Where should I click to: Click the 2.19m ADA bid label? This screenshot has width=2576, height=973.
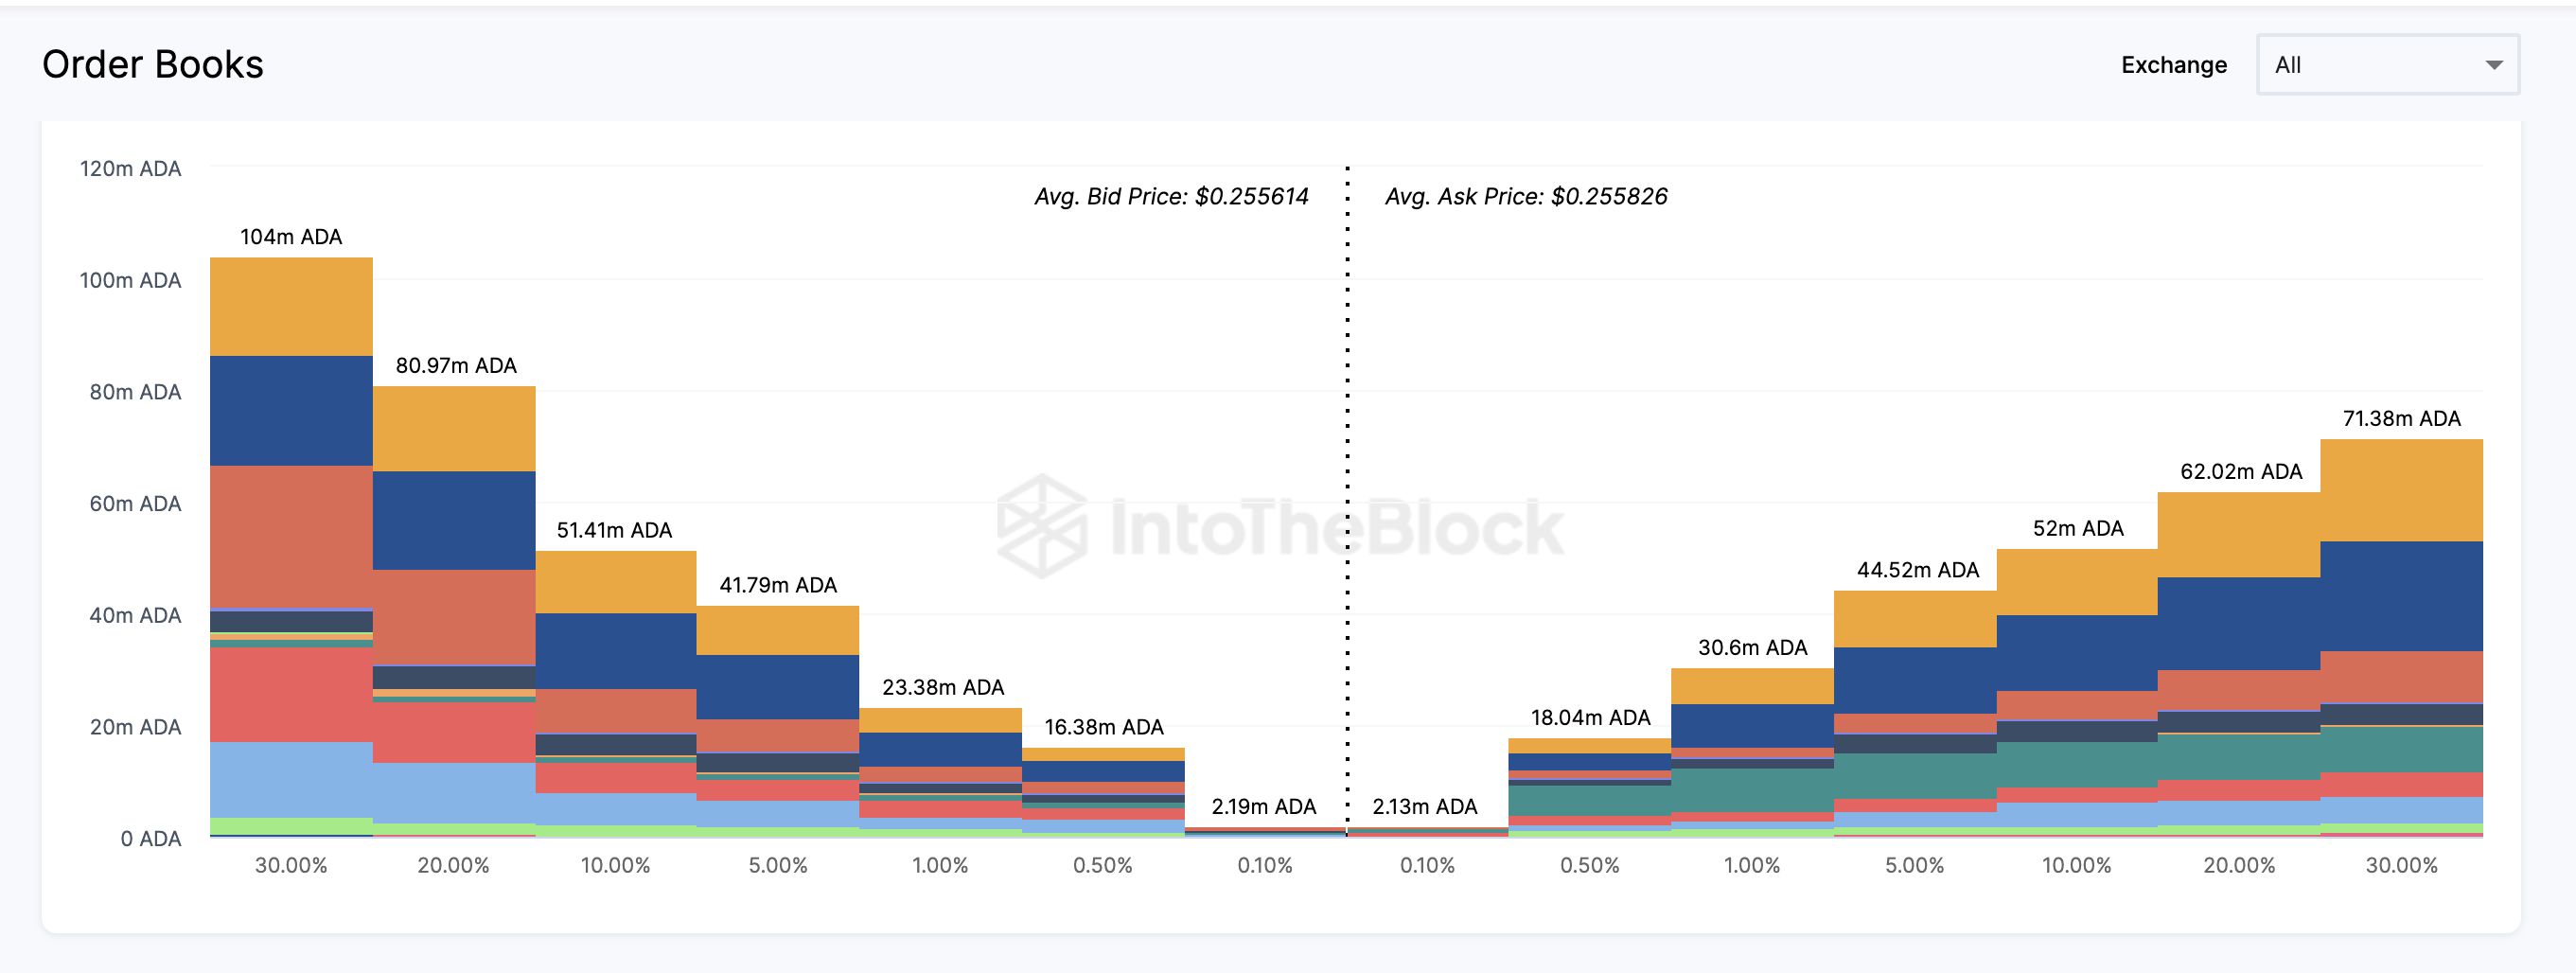point(1263,807)
